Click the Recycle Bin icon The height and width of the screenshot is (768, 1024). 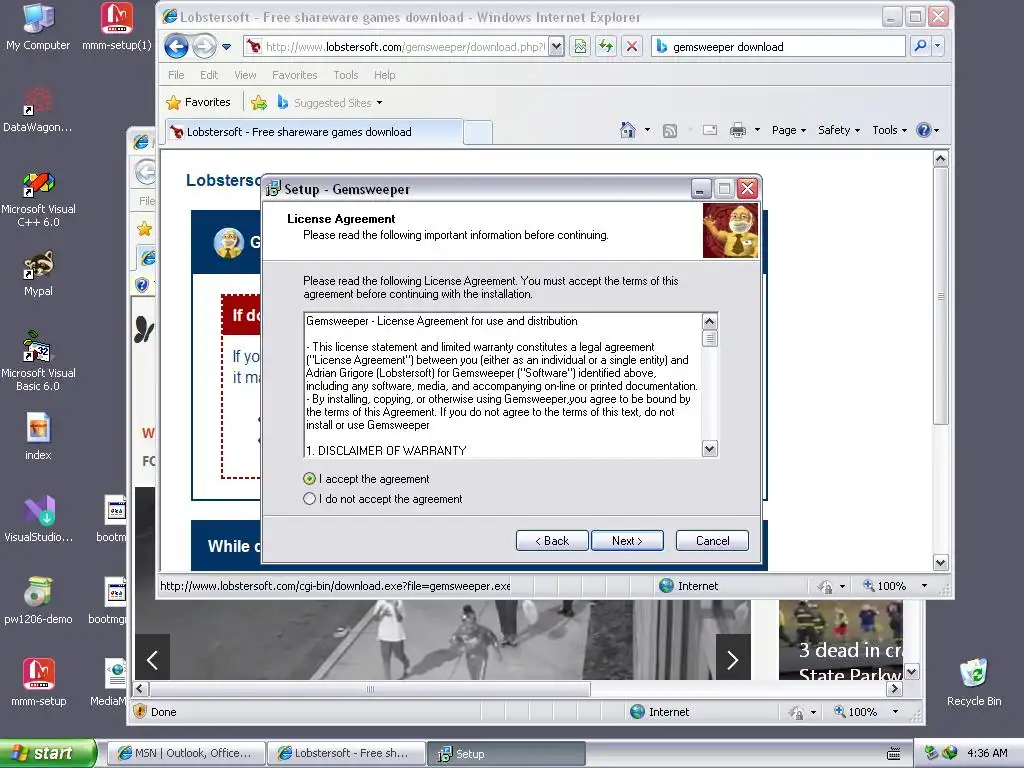click(974, 682)
